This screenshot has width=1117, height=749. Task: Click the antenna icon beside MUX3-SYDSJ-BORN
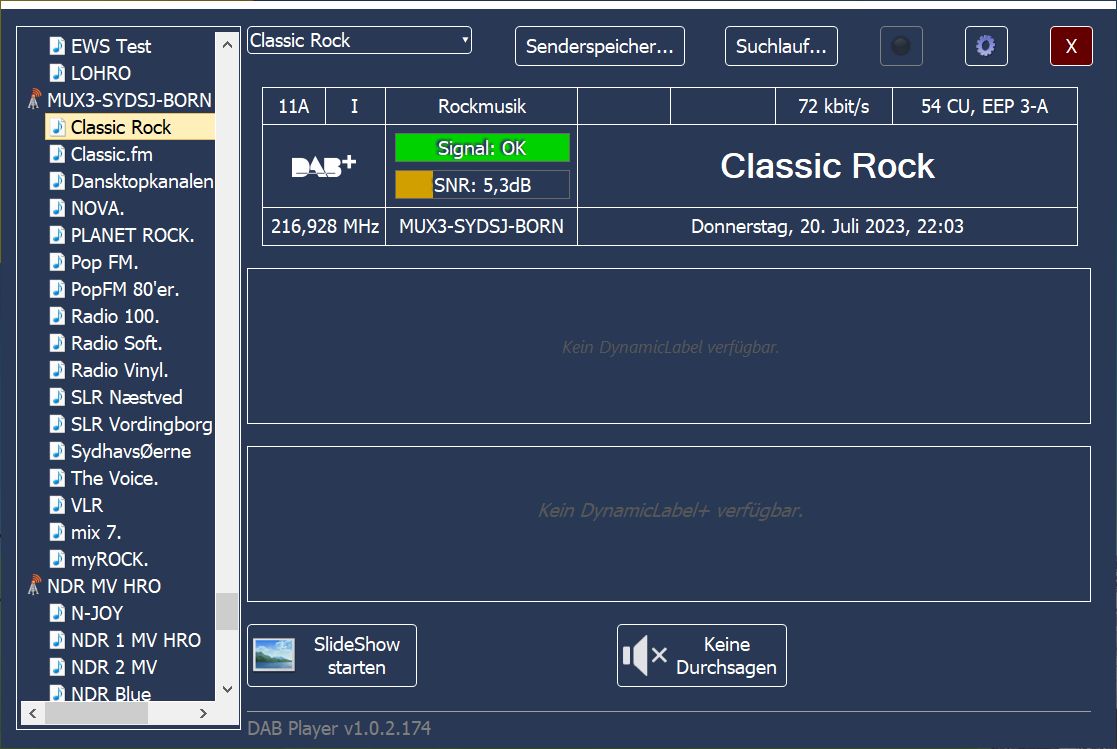(34, 100)
